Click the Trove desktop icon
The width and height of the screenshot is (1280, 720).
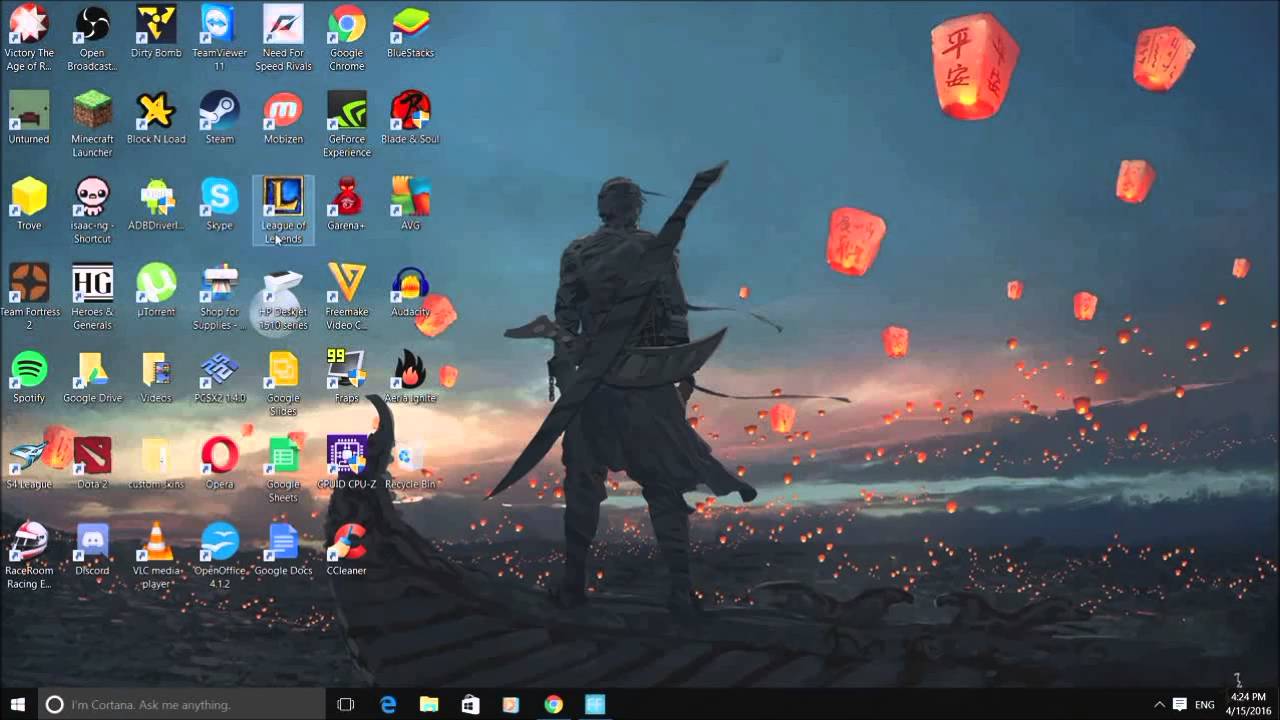point(29,204)
